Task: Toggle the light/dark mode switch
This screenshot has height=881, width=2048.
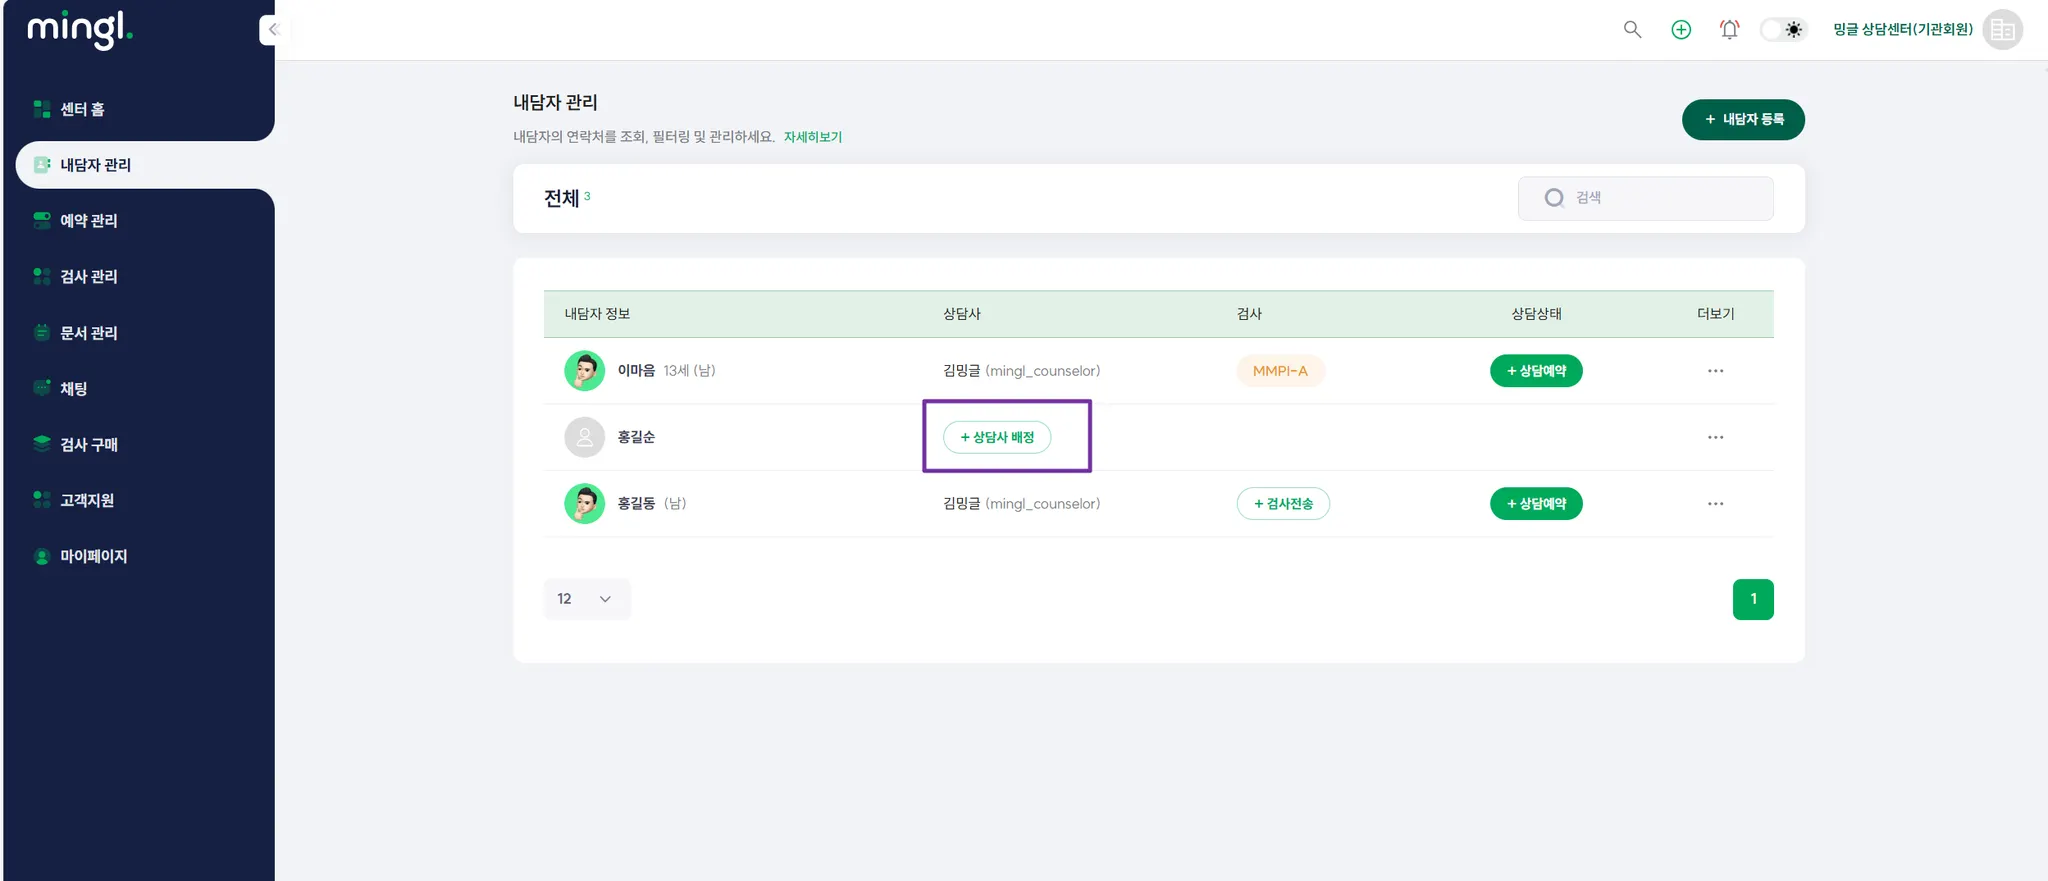Action: click(1783, 30)
